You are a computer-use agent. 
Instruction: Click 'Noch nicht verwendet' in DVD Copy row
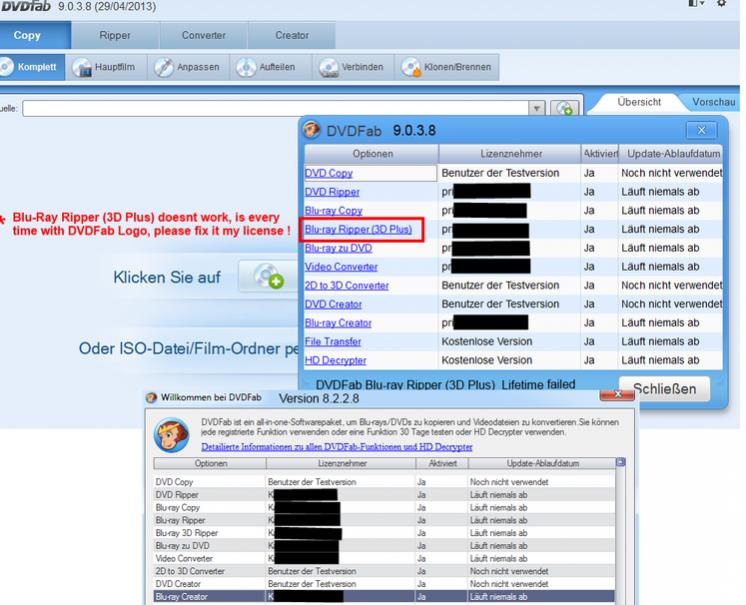671,173
